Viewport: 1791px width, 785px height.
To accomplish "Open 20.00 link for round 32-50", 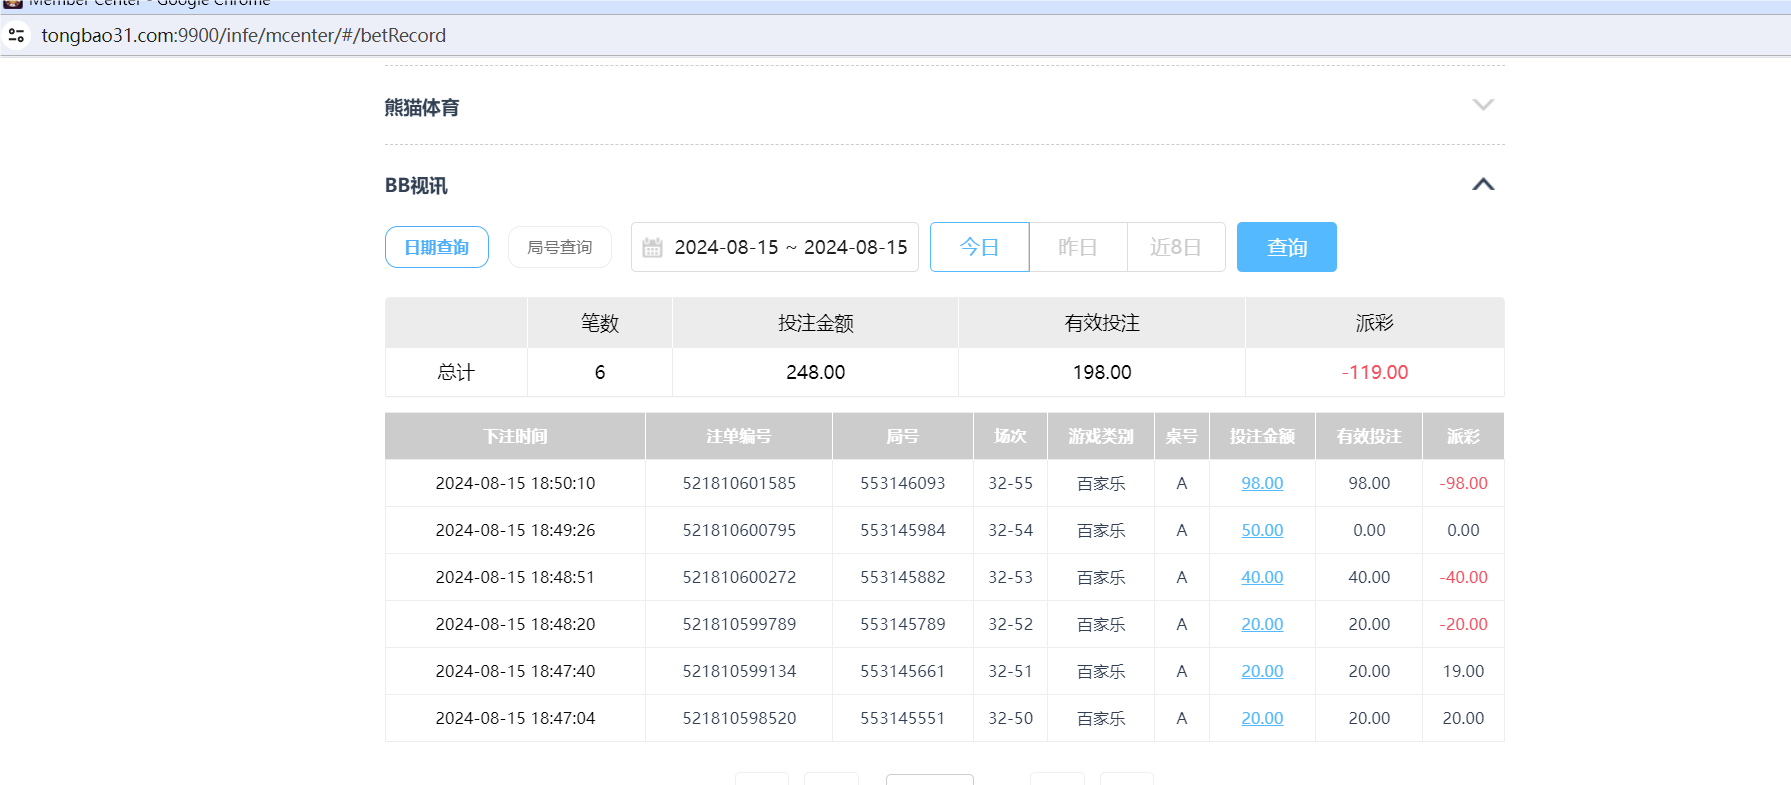I will (x=1261, y=718).
